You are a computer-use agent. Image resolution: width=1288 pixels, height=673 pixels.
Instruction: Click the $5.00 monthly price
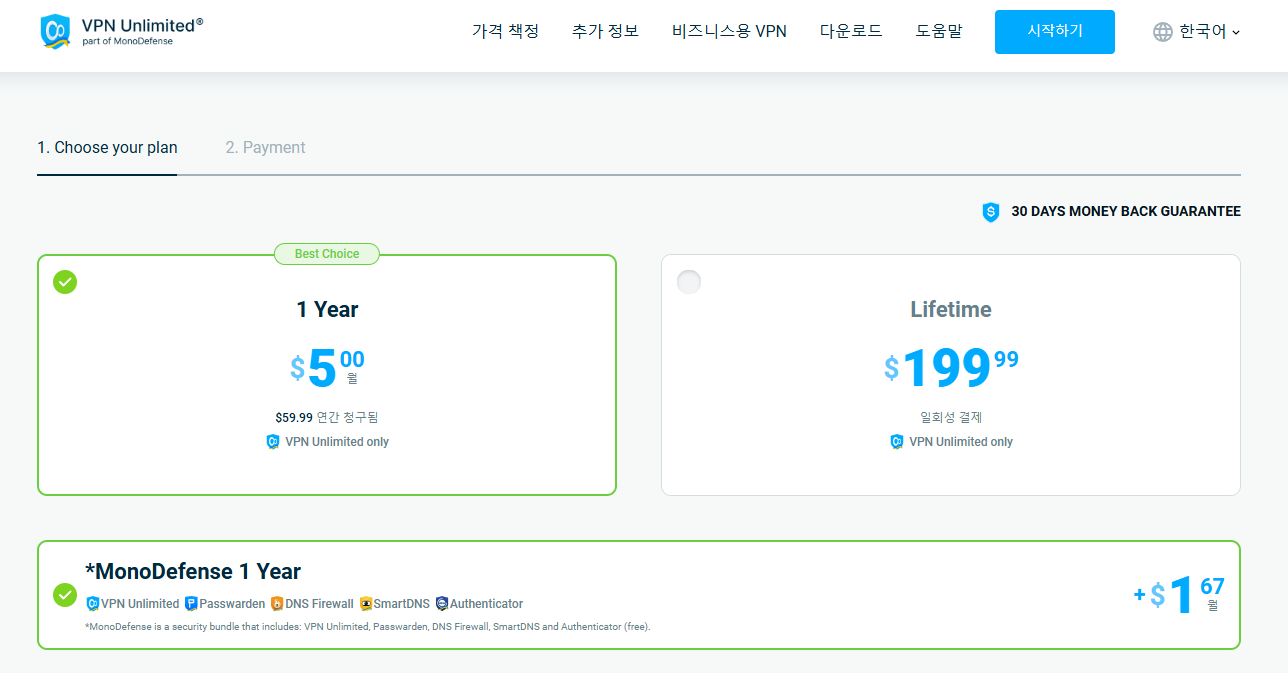point(327,368)
